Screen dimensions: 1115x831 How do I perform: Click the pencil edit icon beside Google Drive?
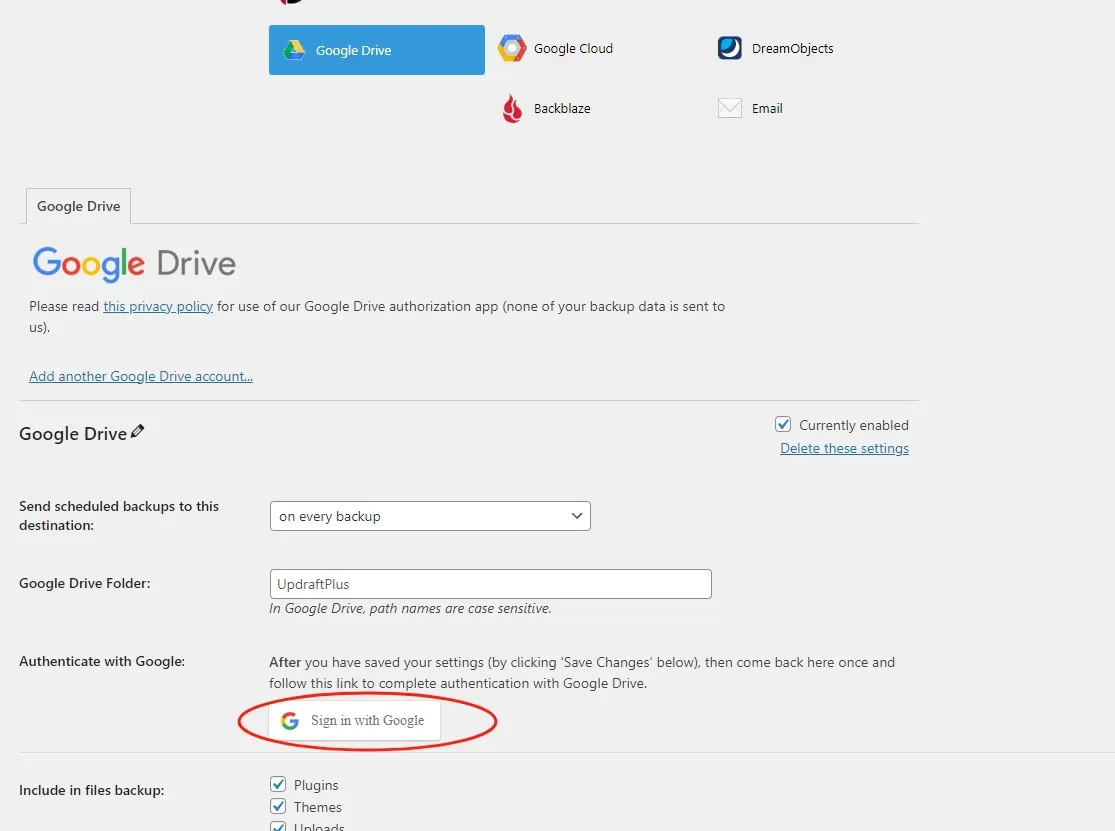pos(138,432)
